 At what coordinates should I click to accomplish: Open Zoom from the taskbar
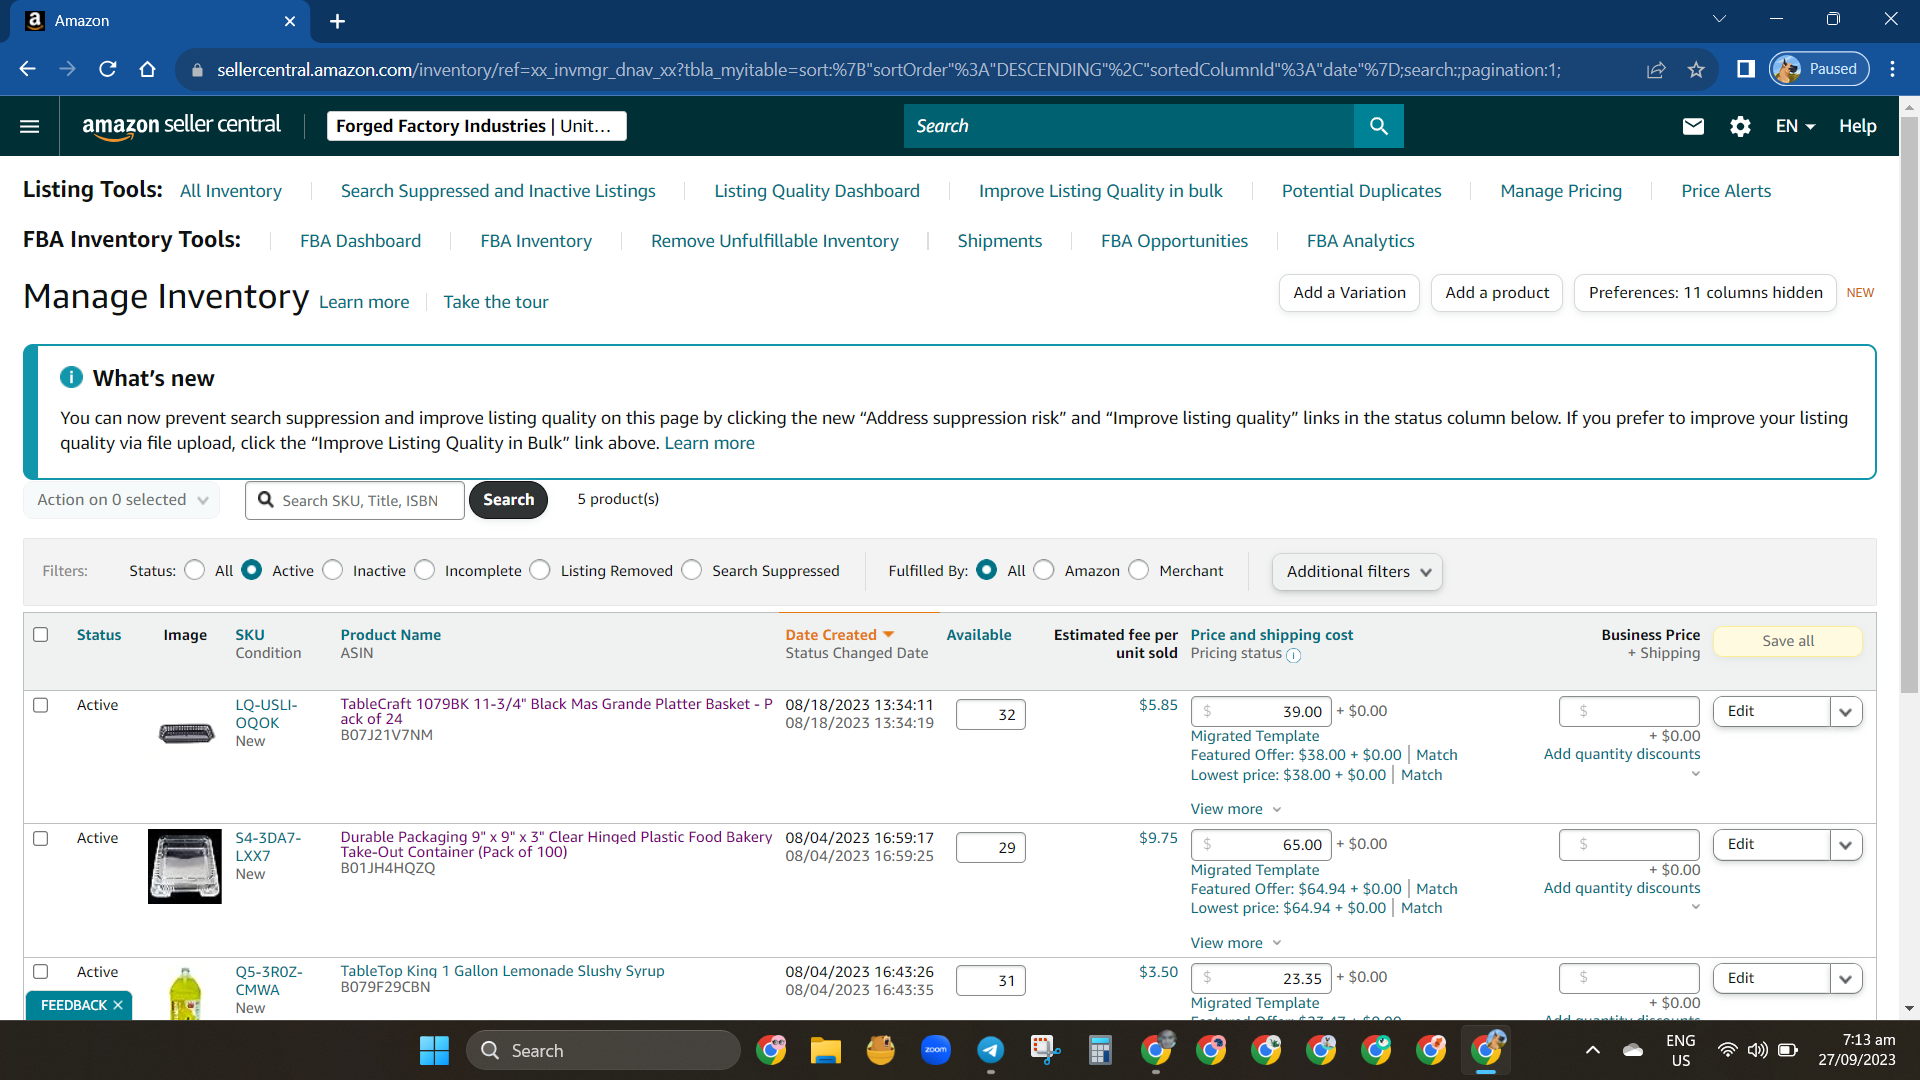pyautogui.click(x=935, y=1050)
